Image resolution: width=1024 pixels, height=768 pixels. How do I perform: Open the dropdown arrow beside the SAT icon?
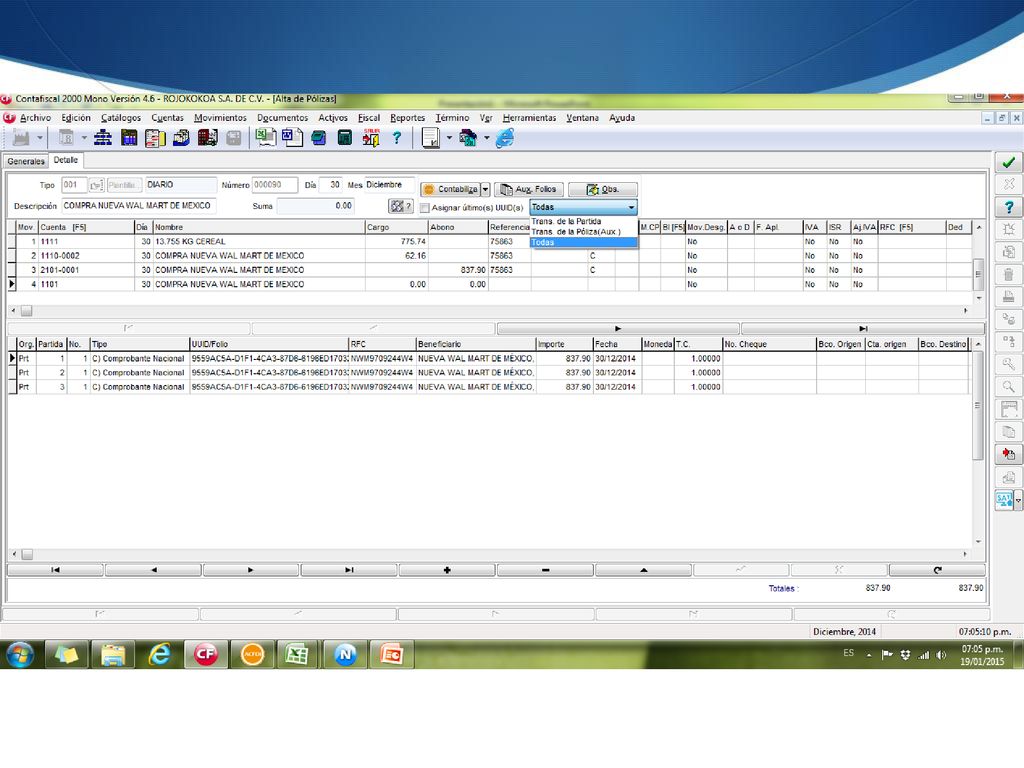(1017, 500)
